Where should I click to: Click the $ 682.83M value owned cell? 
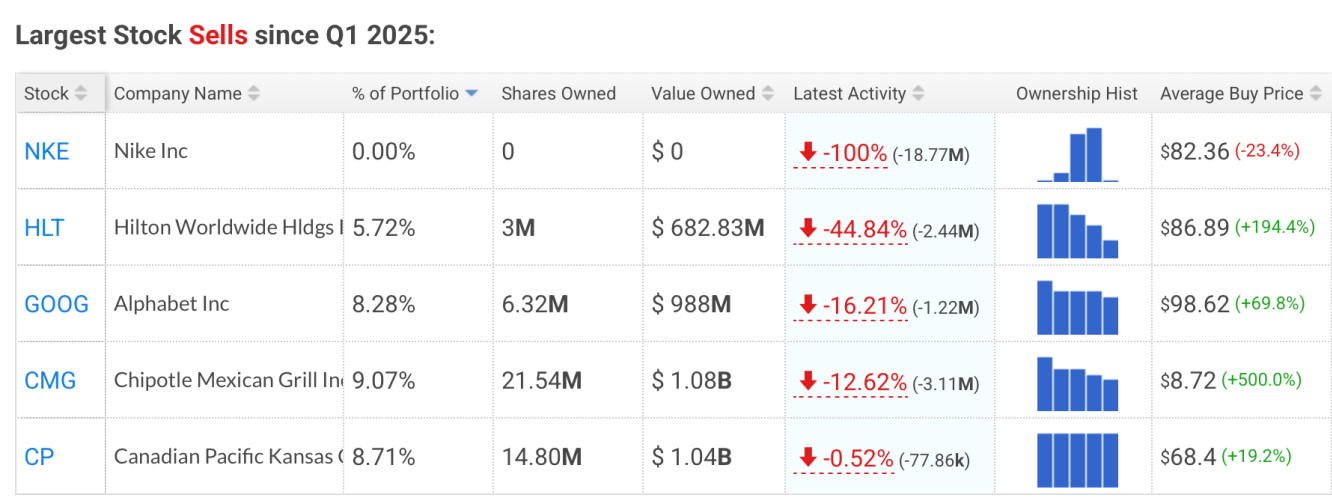(x=708, y=228)
